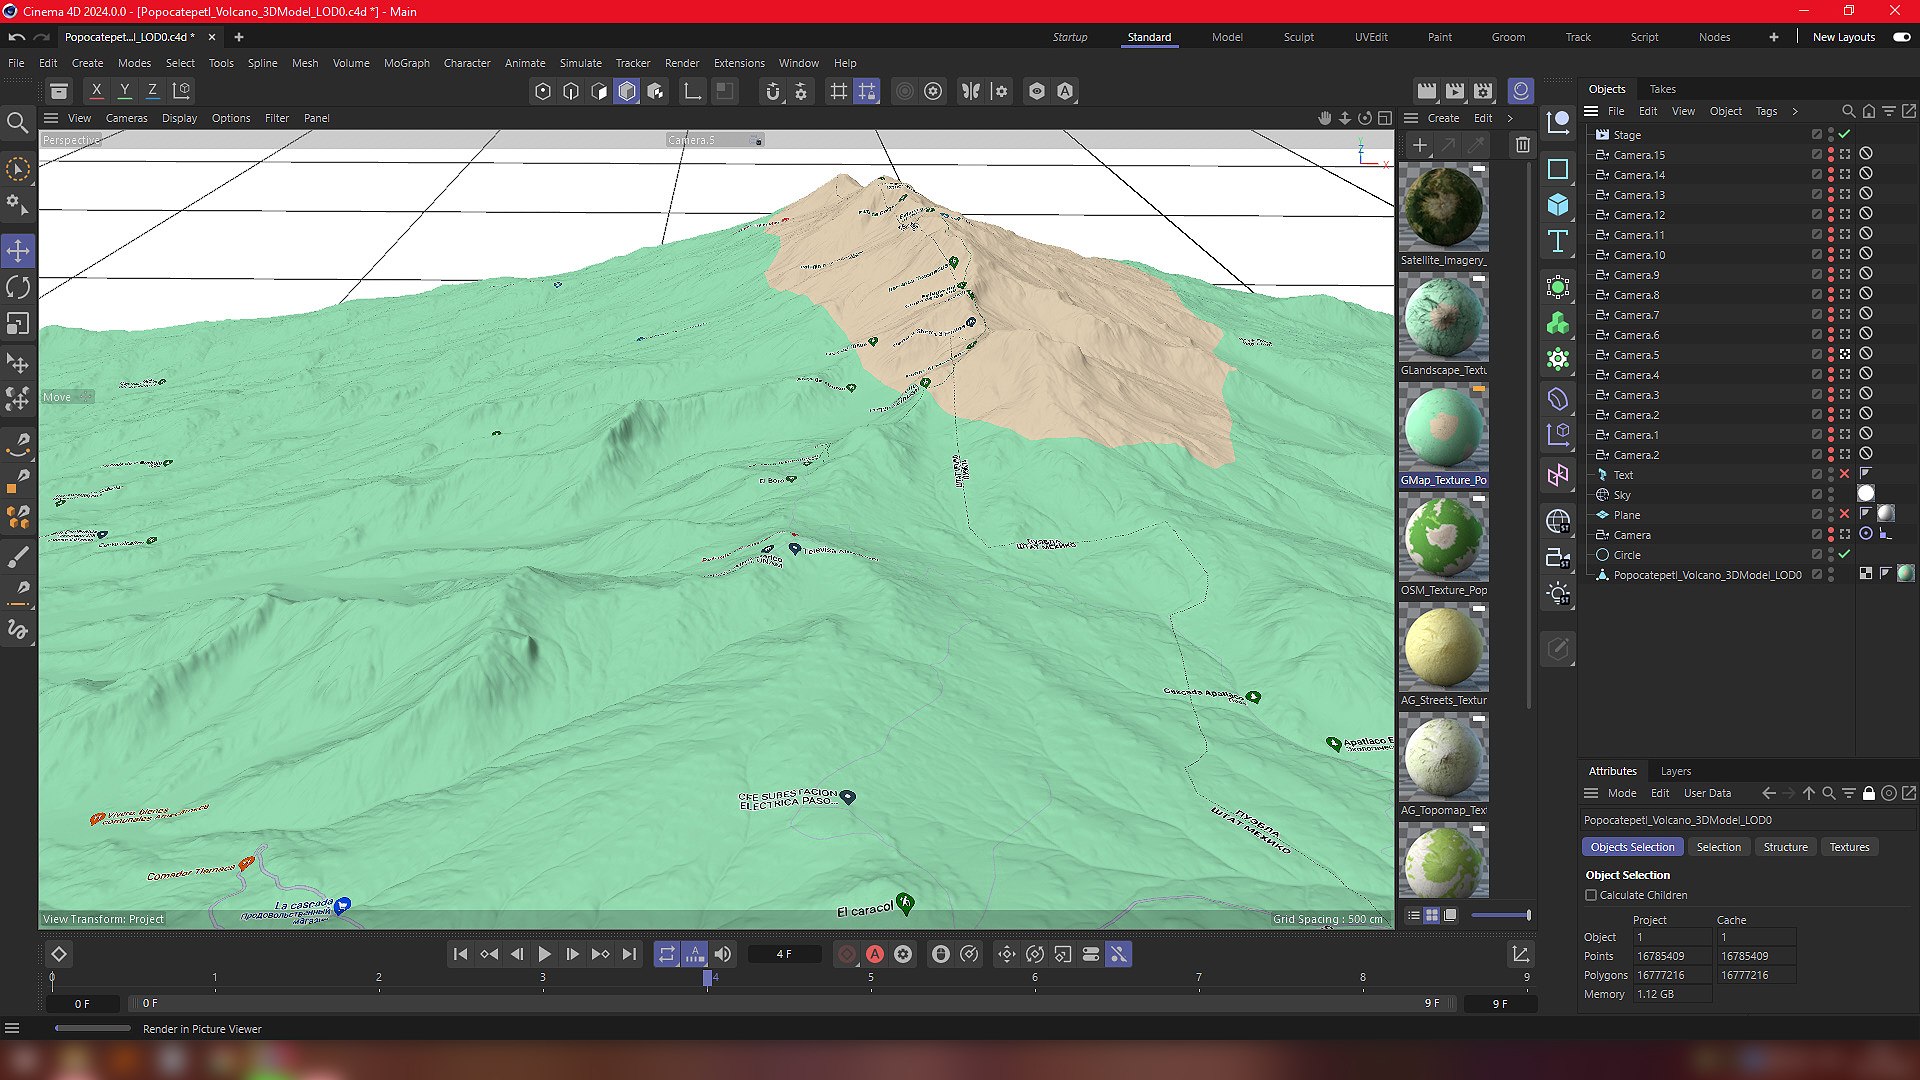Viewport: 1920px width, 1080px height.
Task: Open the timeline keyframe diamond button
Action: click(59, 954)
